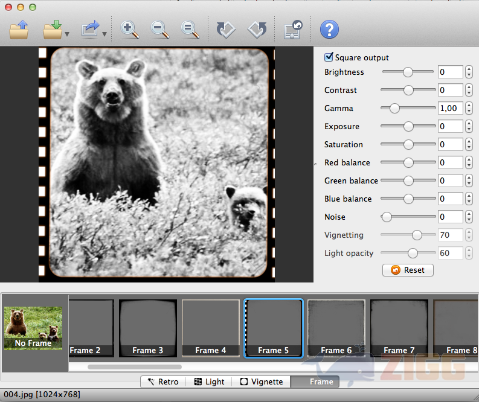Click the Brightness value stepper
This screenshot has width=479, height=402.
[469, 72]
